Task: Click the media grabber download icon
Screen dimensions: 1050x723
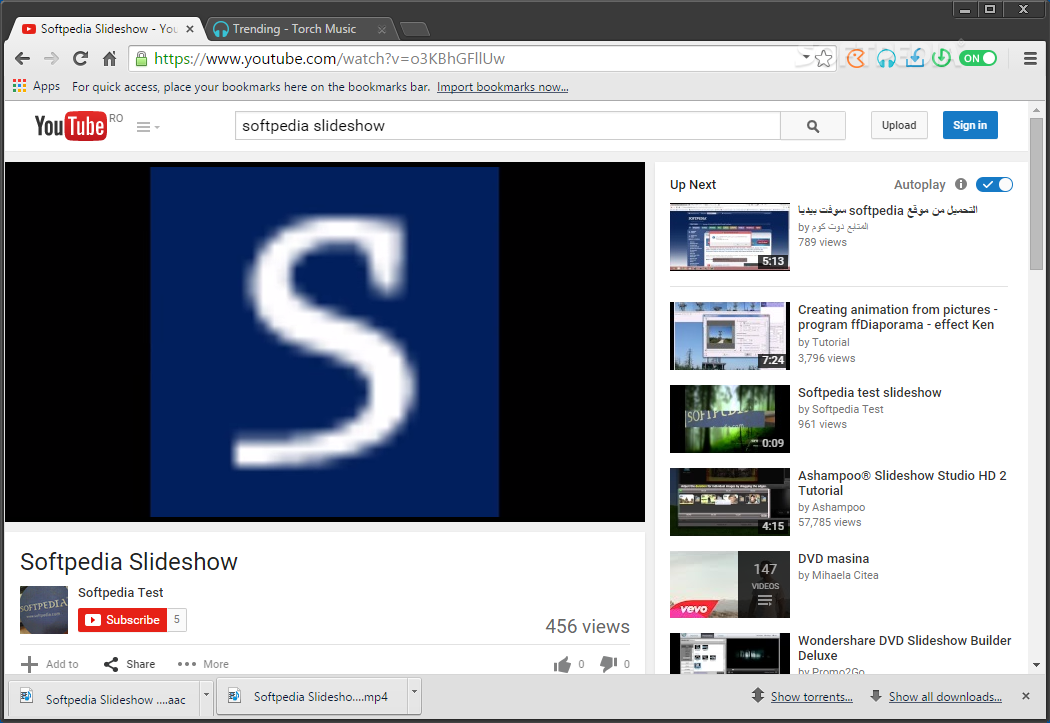Action: (x=915, y=59)
